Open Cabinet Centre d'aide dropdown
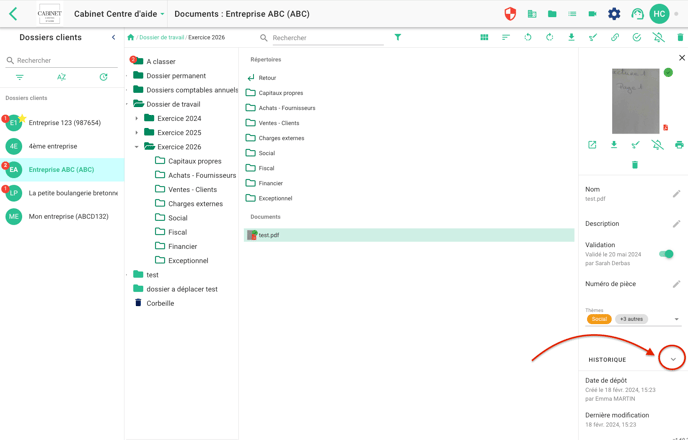The height and width of the screenshot is (440, 688). (x=119, y=14)
